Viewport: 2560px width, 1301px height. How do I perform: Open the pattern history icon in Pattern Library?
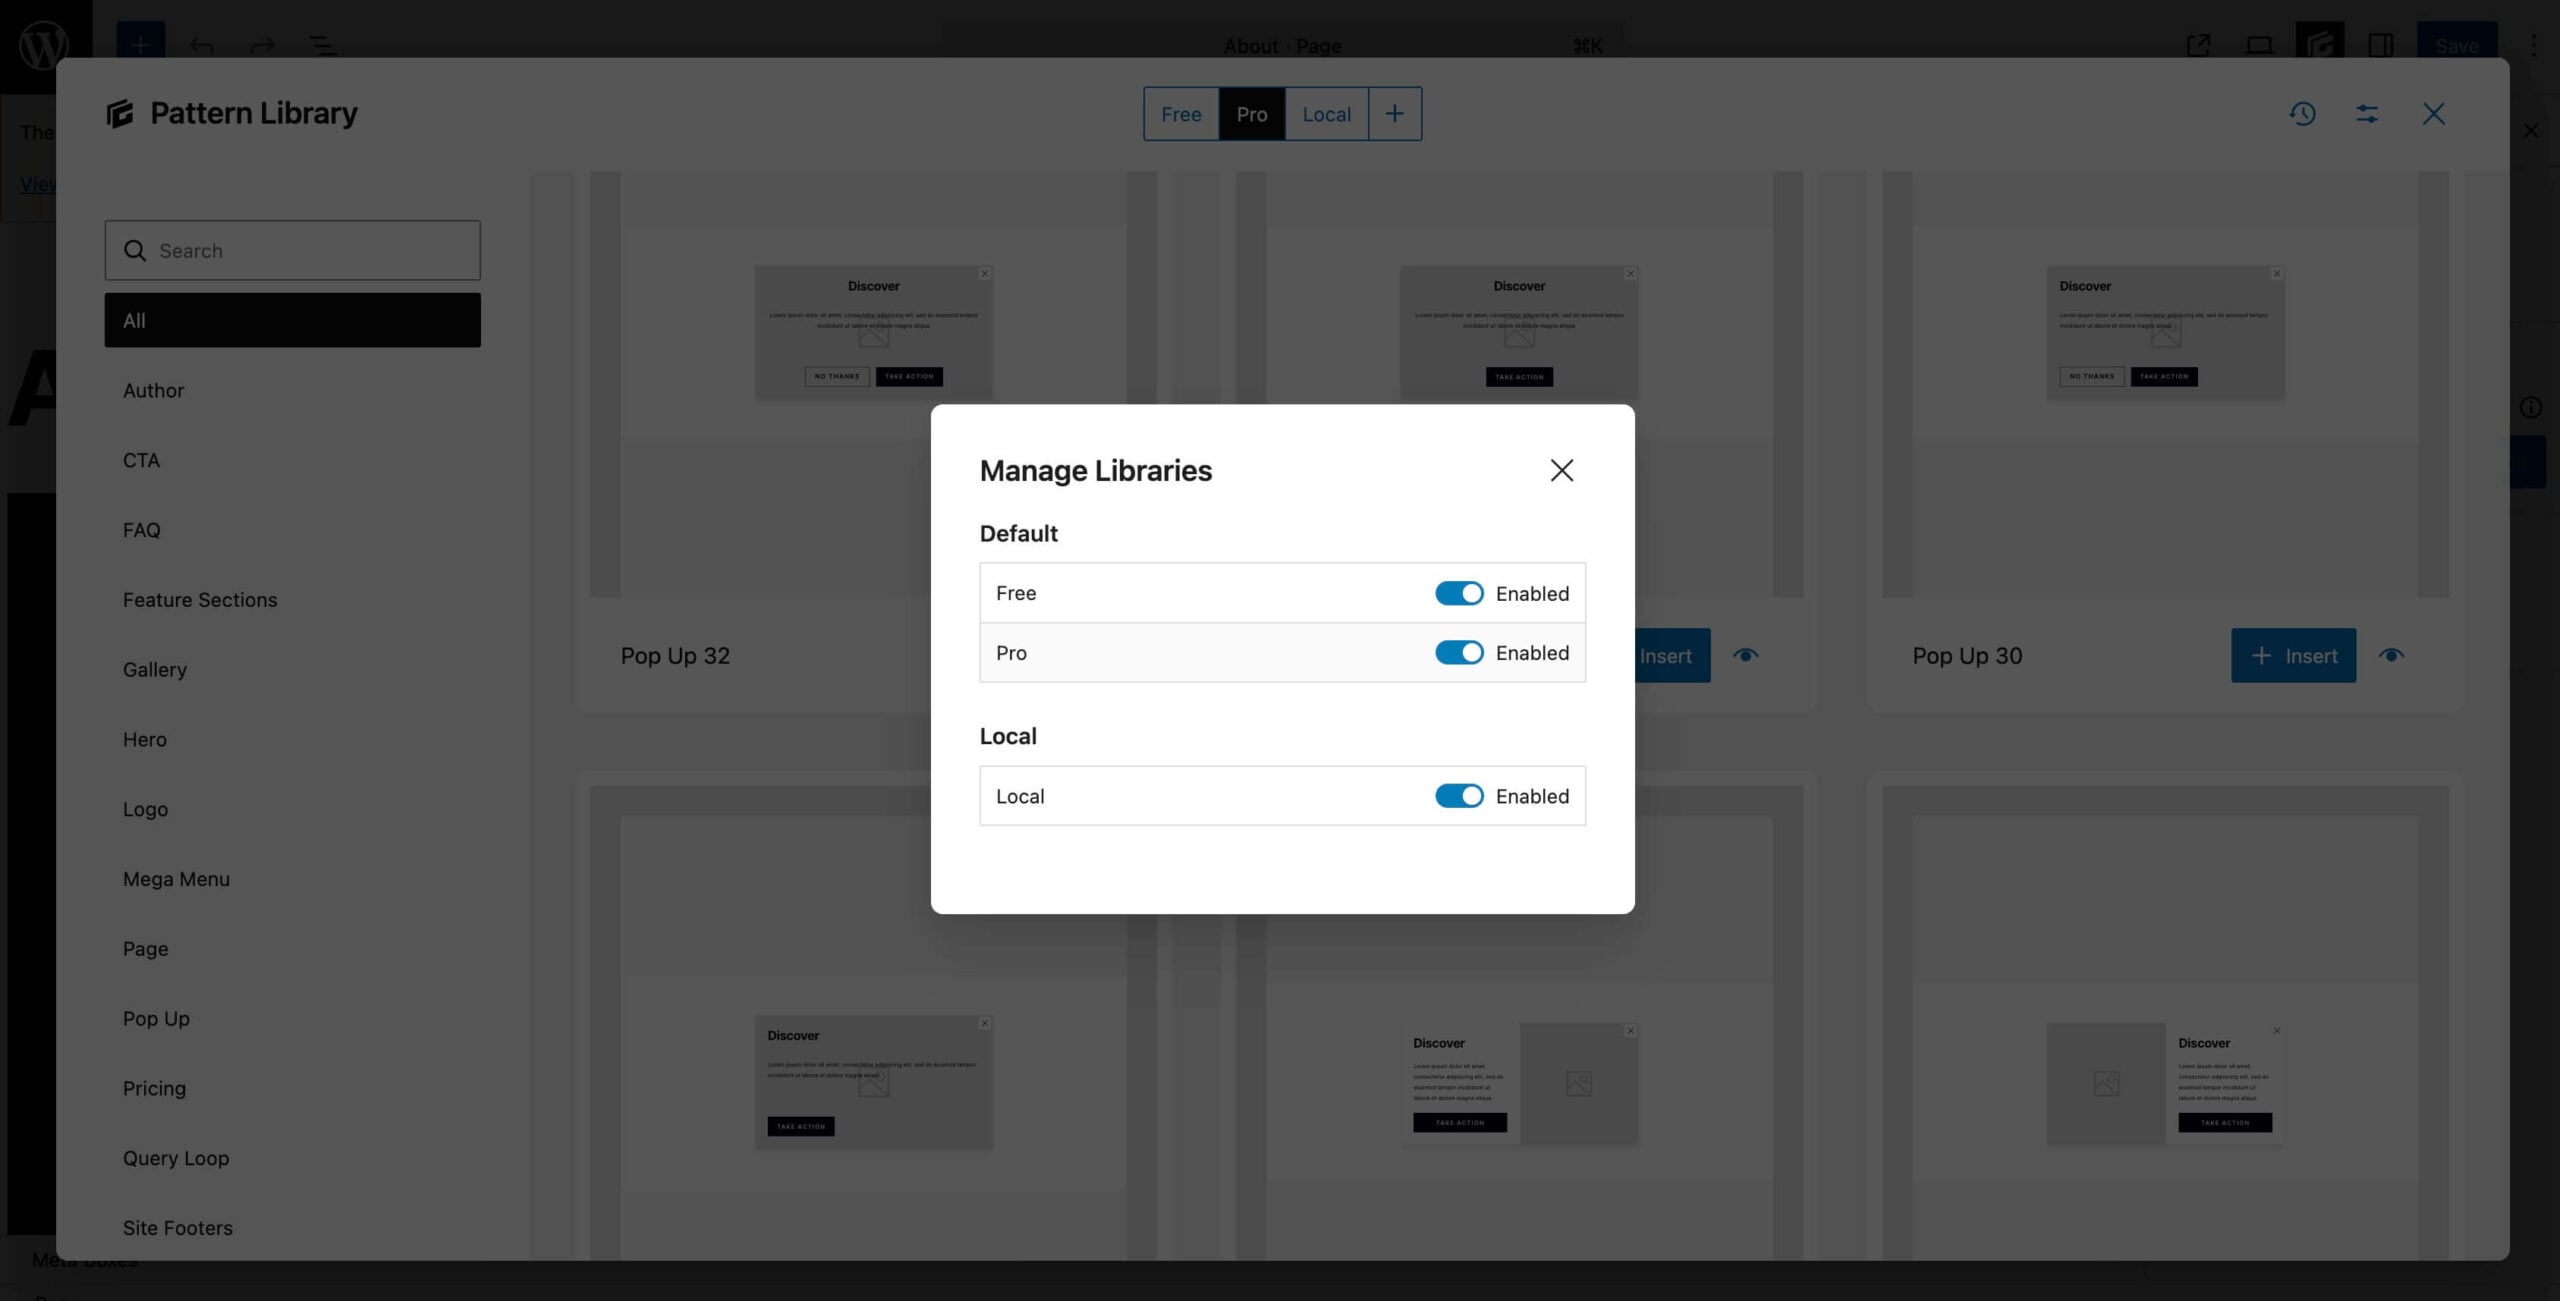[x=2302, y=114]
